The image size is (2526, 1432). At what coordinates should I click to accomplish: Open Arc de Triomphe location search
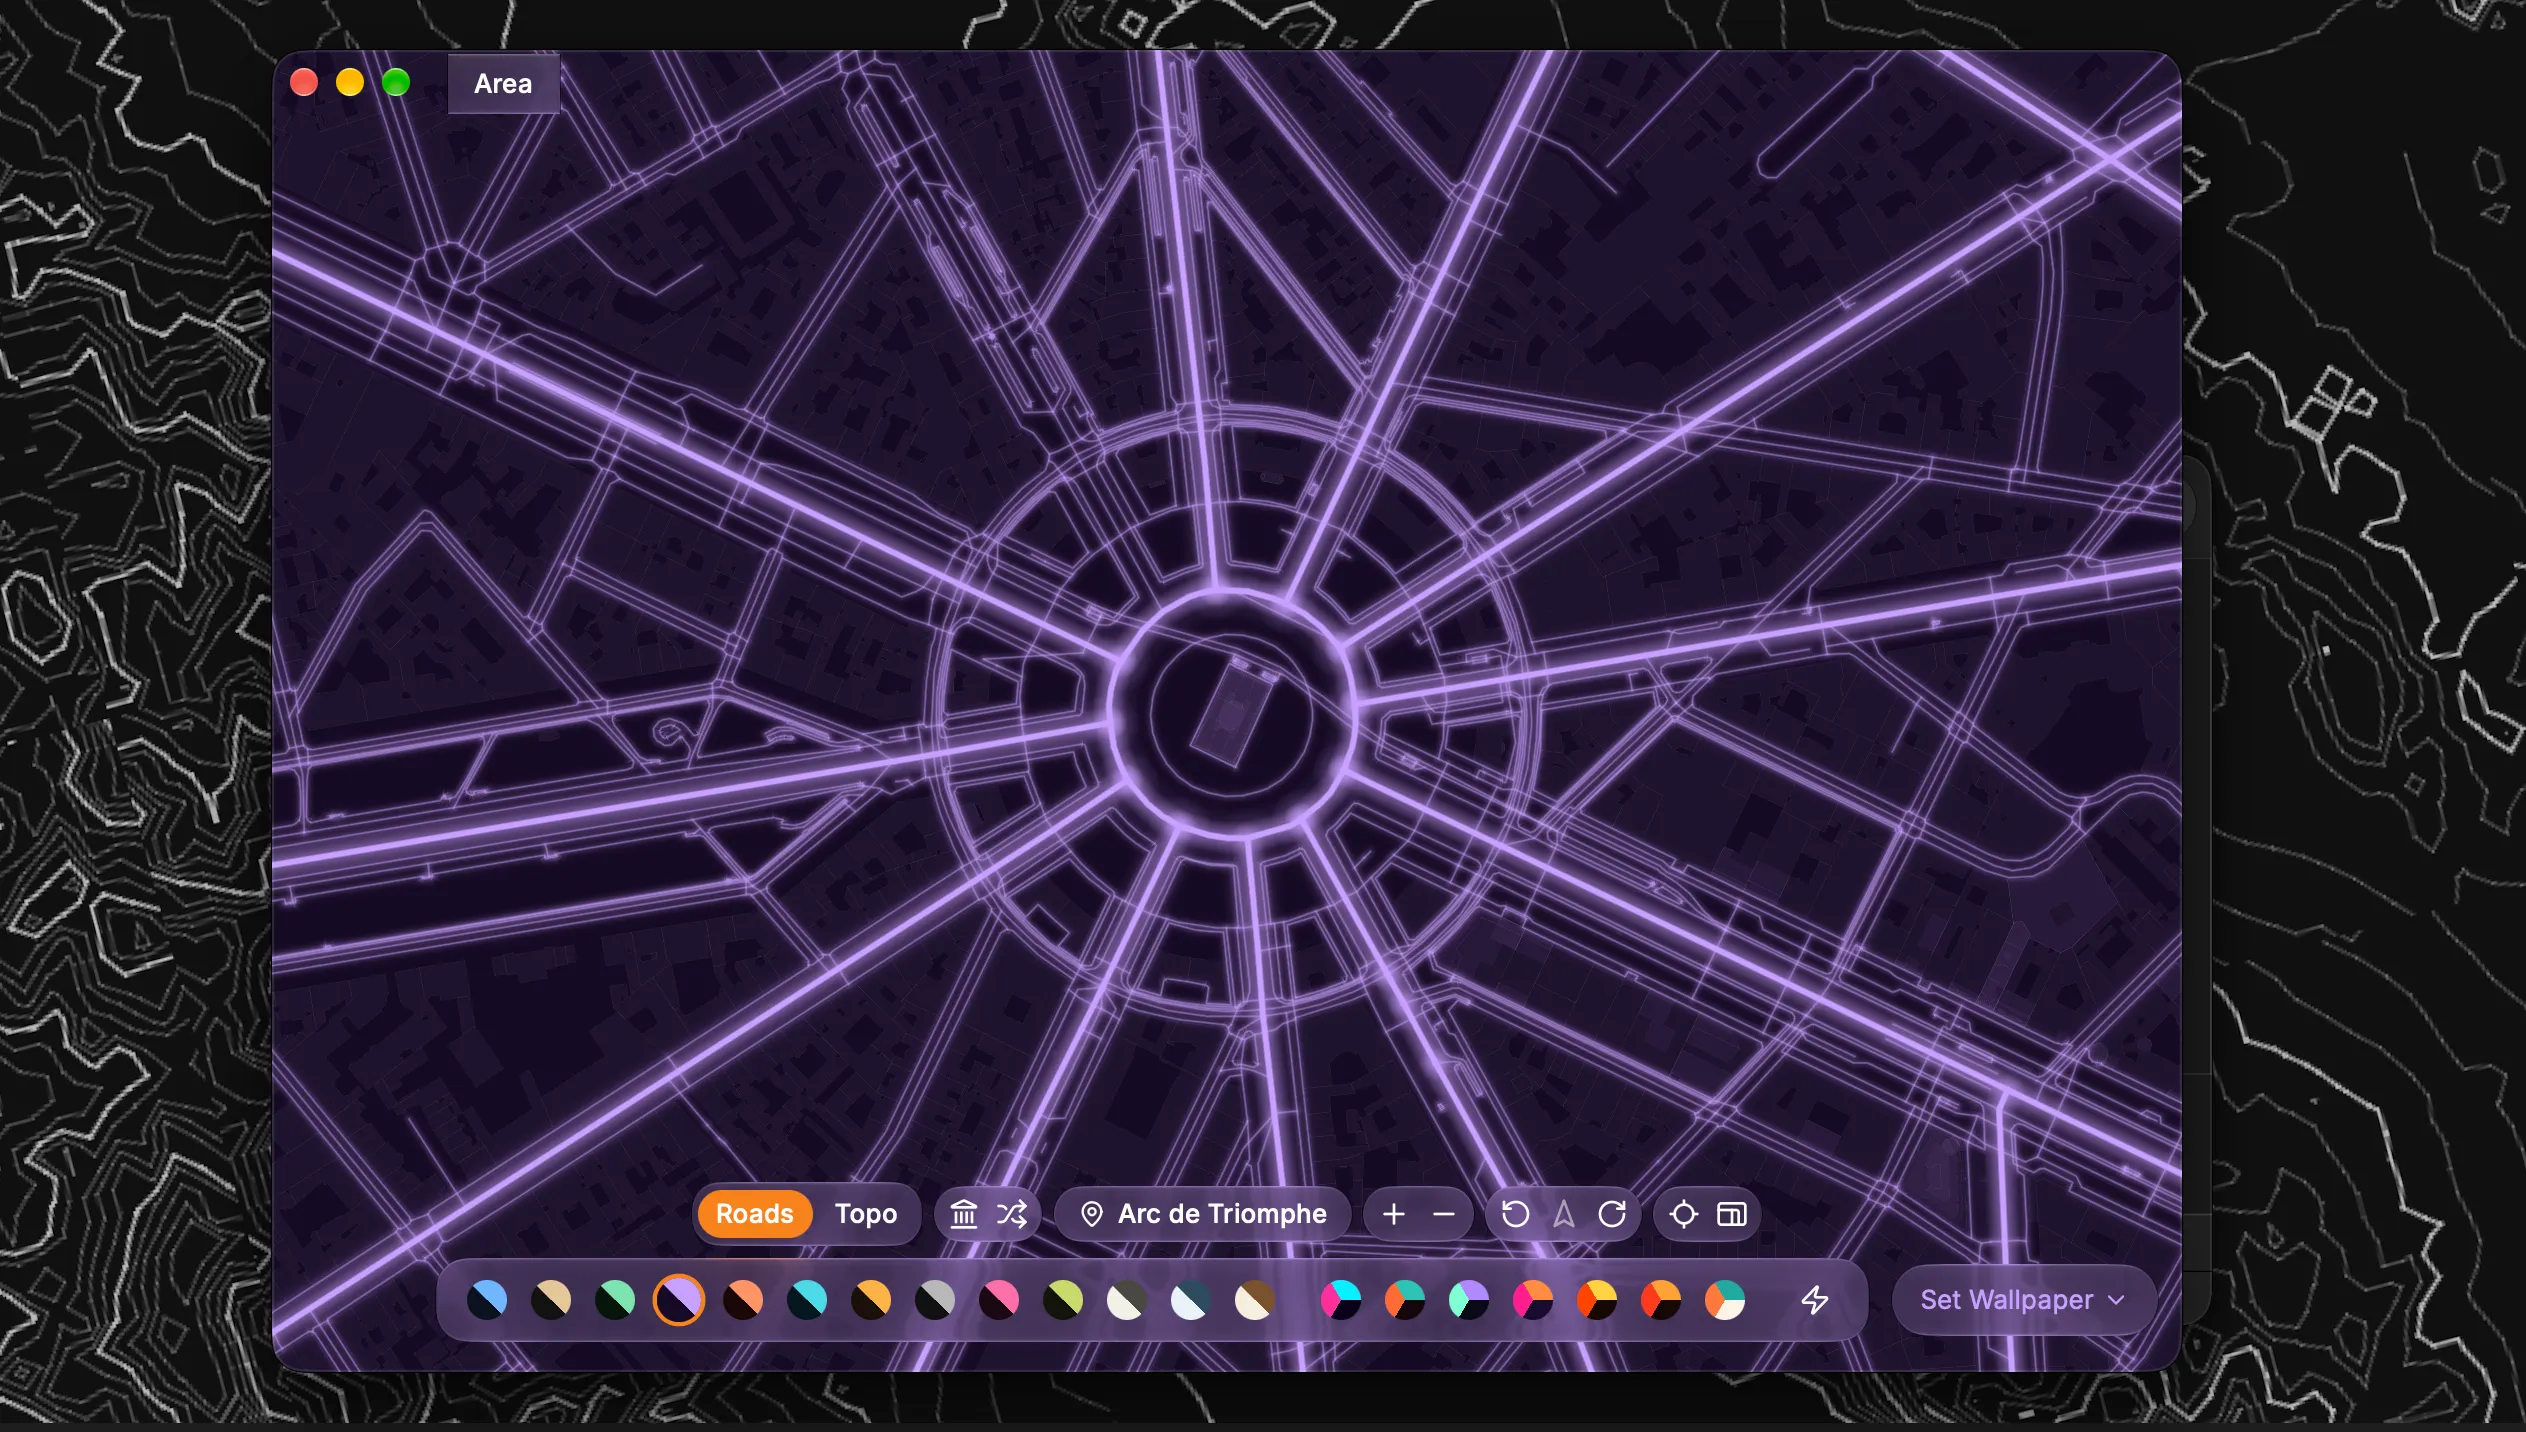[1203, 1214]
